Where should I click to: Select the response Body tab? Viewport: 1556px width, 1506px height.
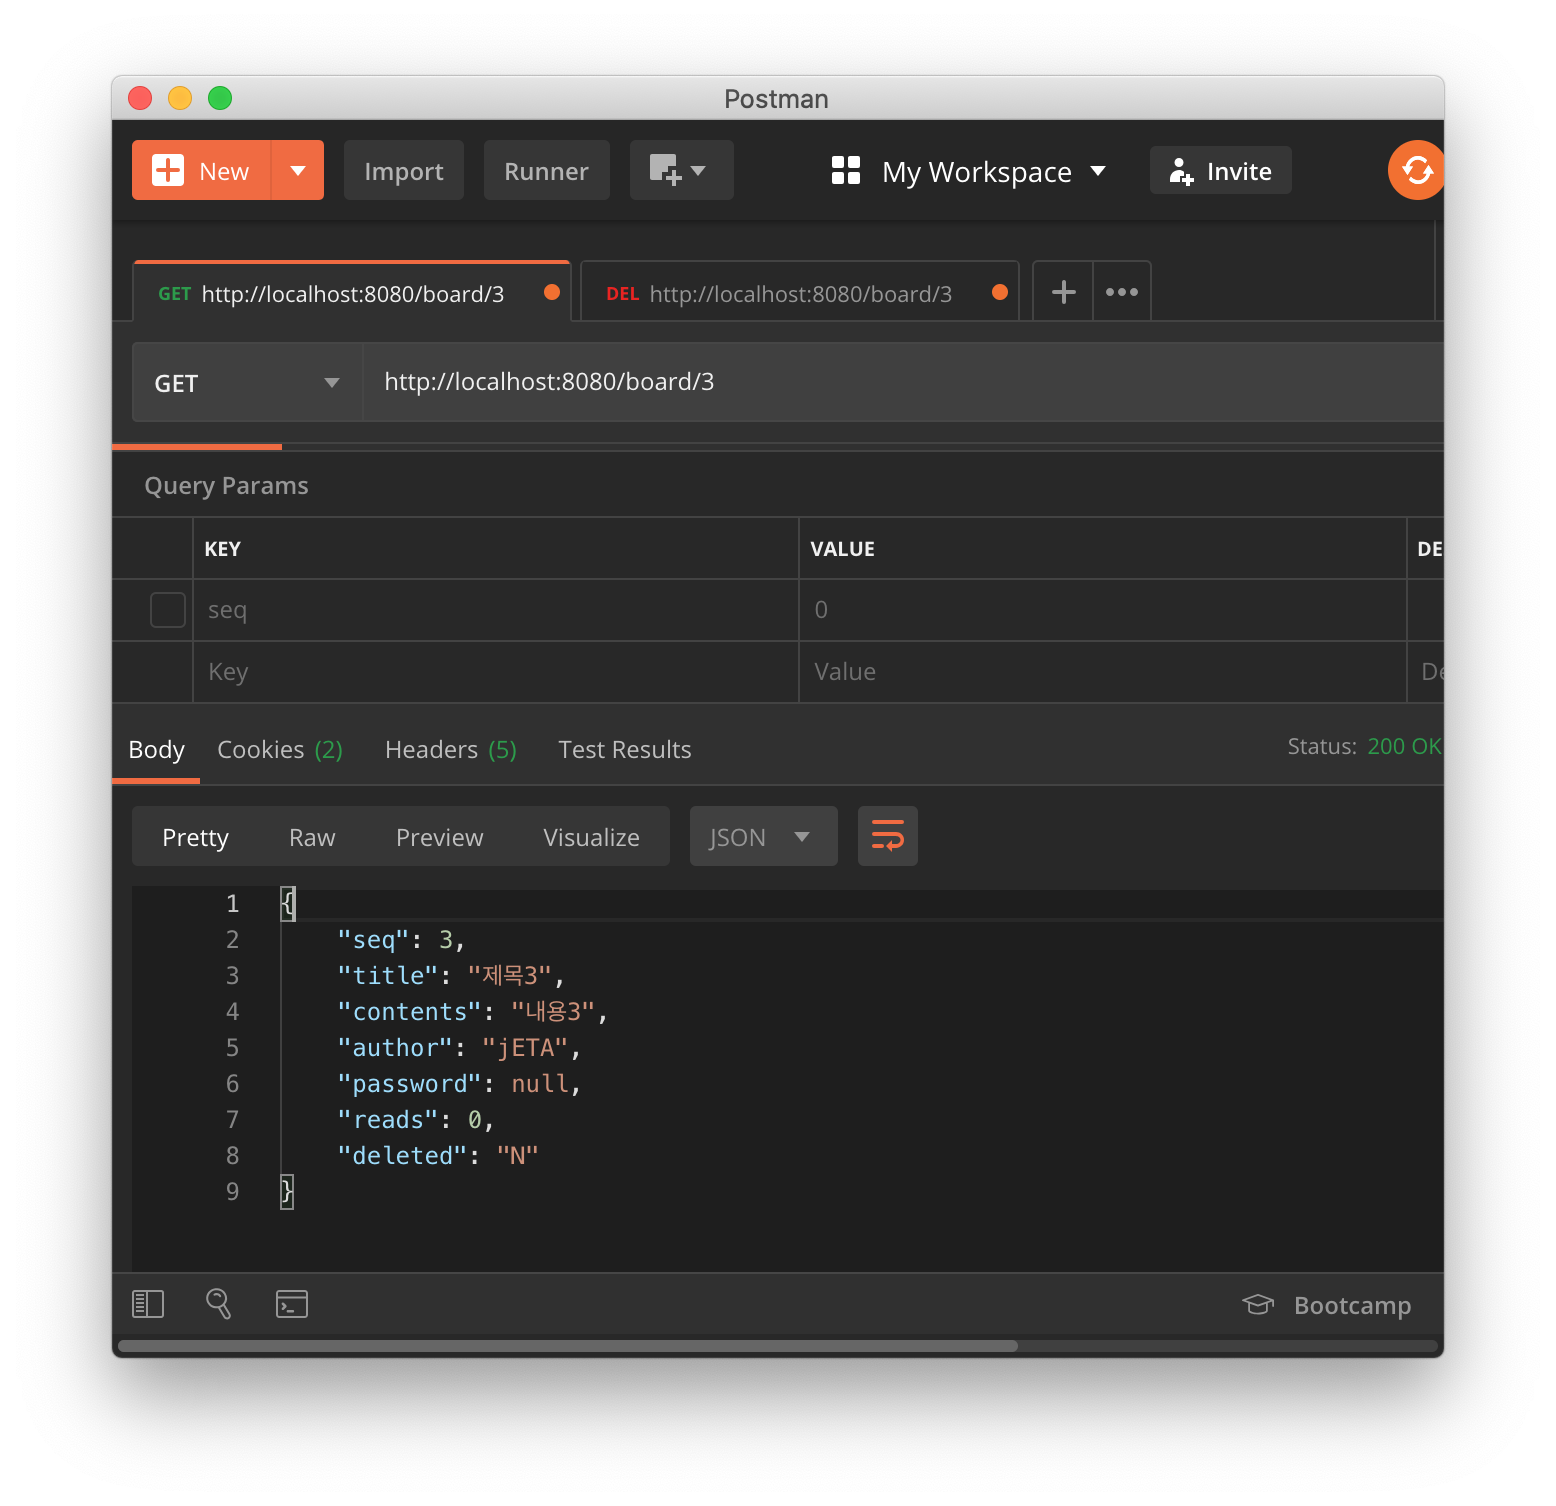pos(157,750)
